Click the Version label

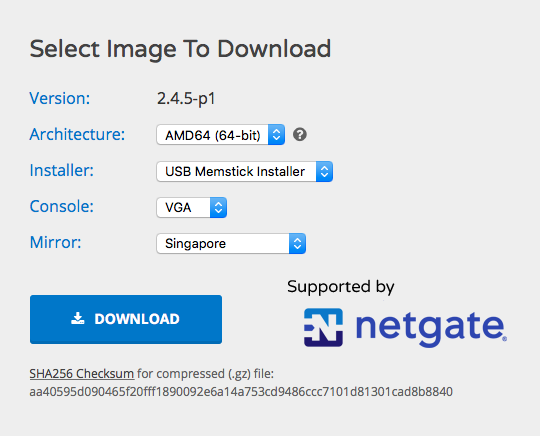[x=60, y=98]
